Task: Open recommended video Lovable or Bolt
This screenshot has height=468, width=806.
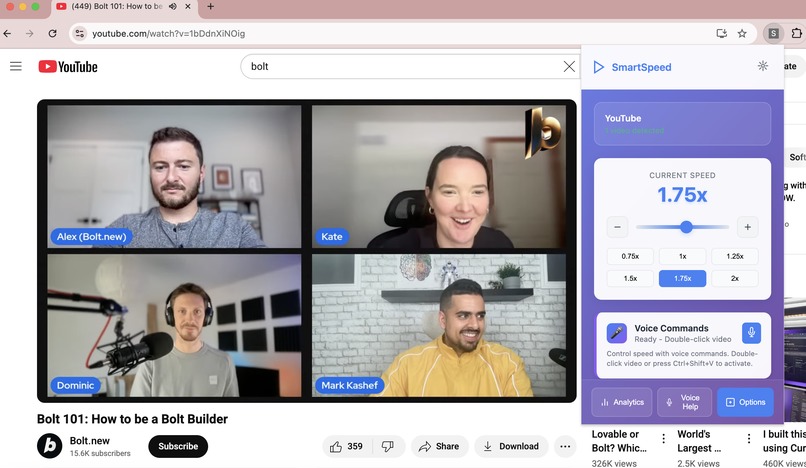Action: tap(620, 441)
